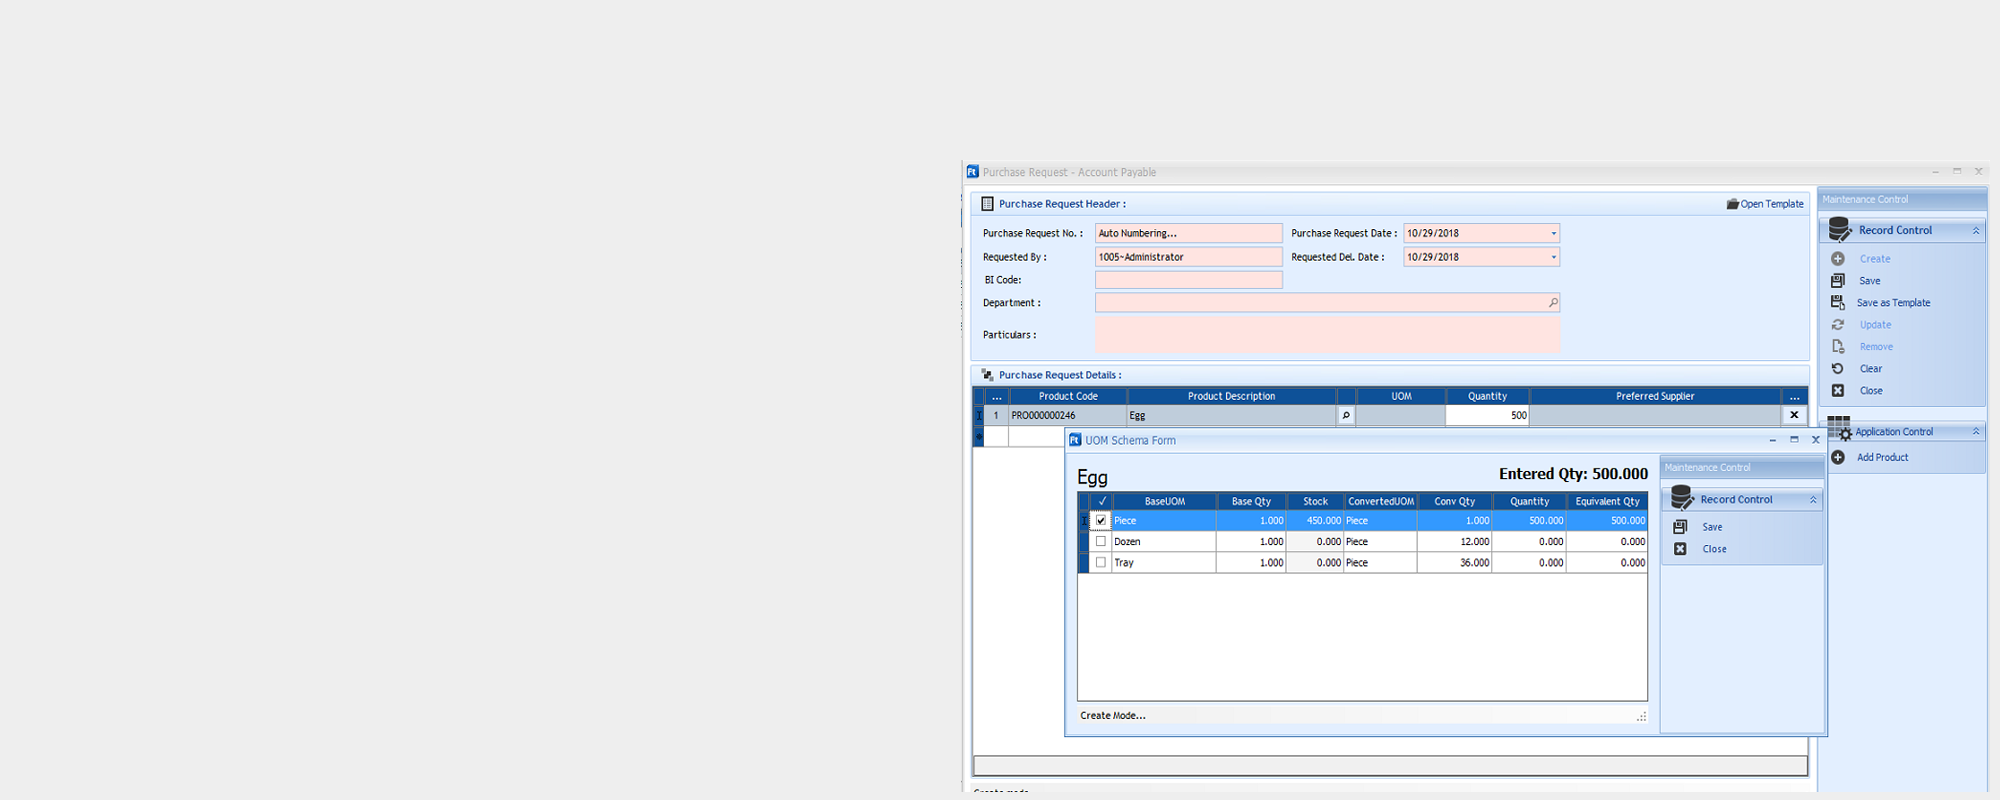Click the Piece row Stock 450.000 cell
Viewport: 2000px width, 800px height.
[1315, 521]
